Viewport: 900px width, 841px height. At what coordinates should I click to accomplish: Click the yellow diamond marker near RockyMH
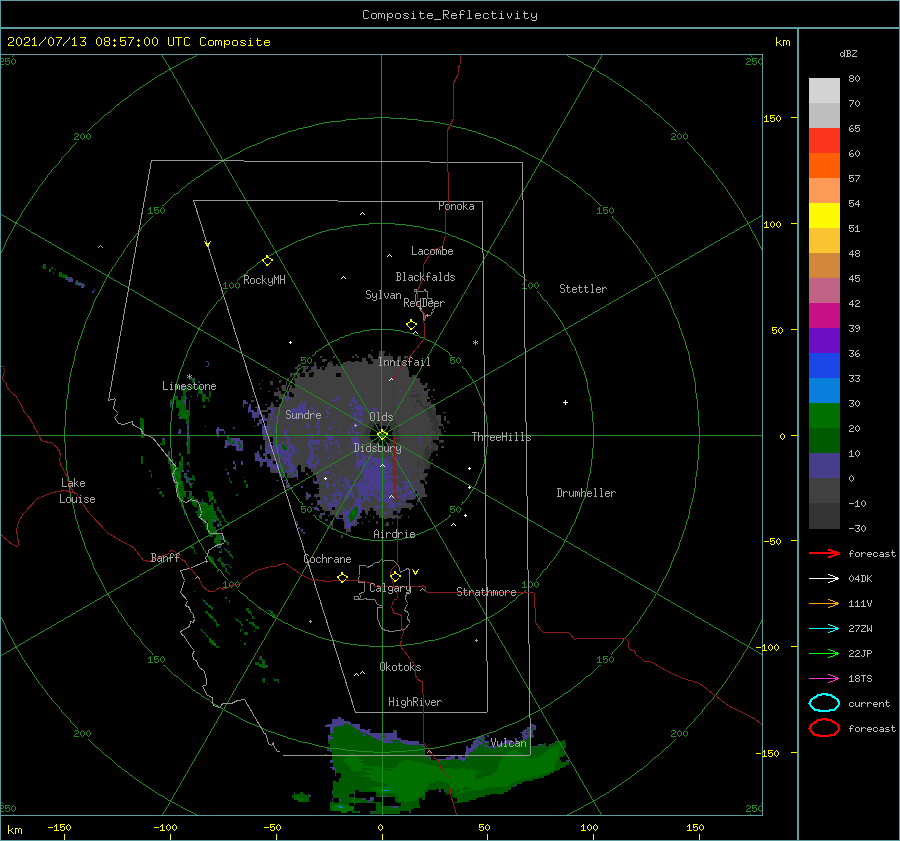(x=267, y=261)
